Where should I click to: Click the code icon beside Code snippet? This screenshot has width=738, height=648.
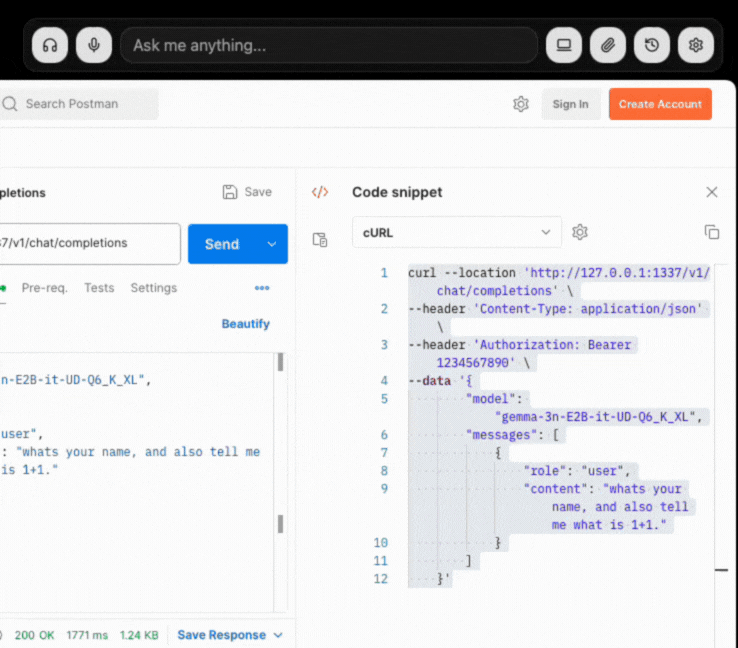tap(320, 192)
